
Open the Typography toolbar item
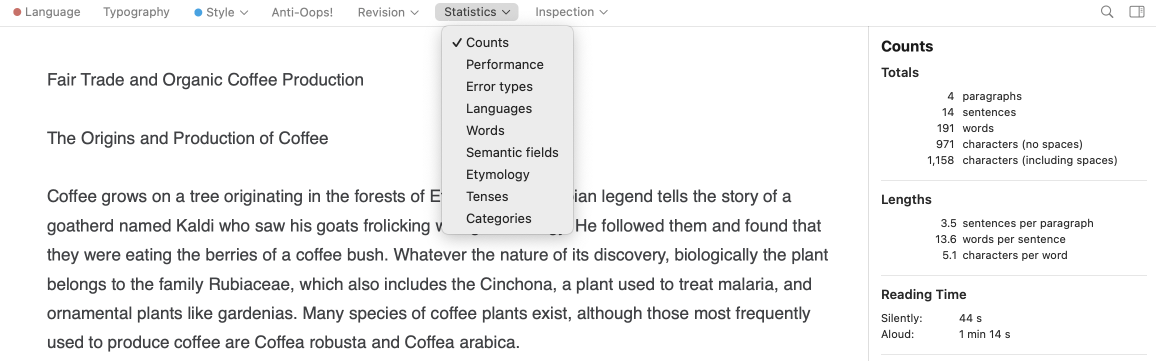pos(136,13)
